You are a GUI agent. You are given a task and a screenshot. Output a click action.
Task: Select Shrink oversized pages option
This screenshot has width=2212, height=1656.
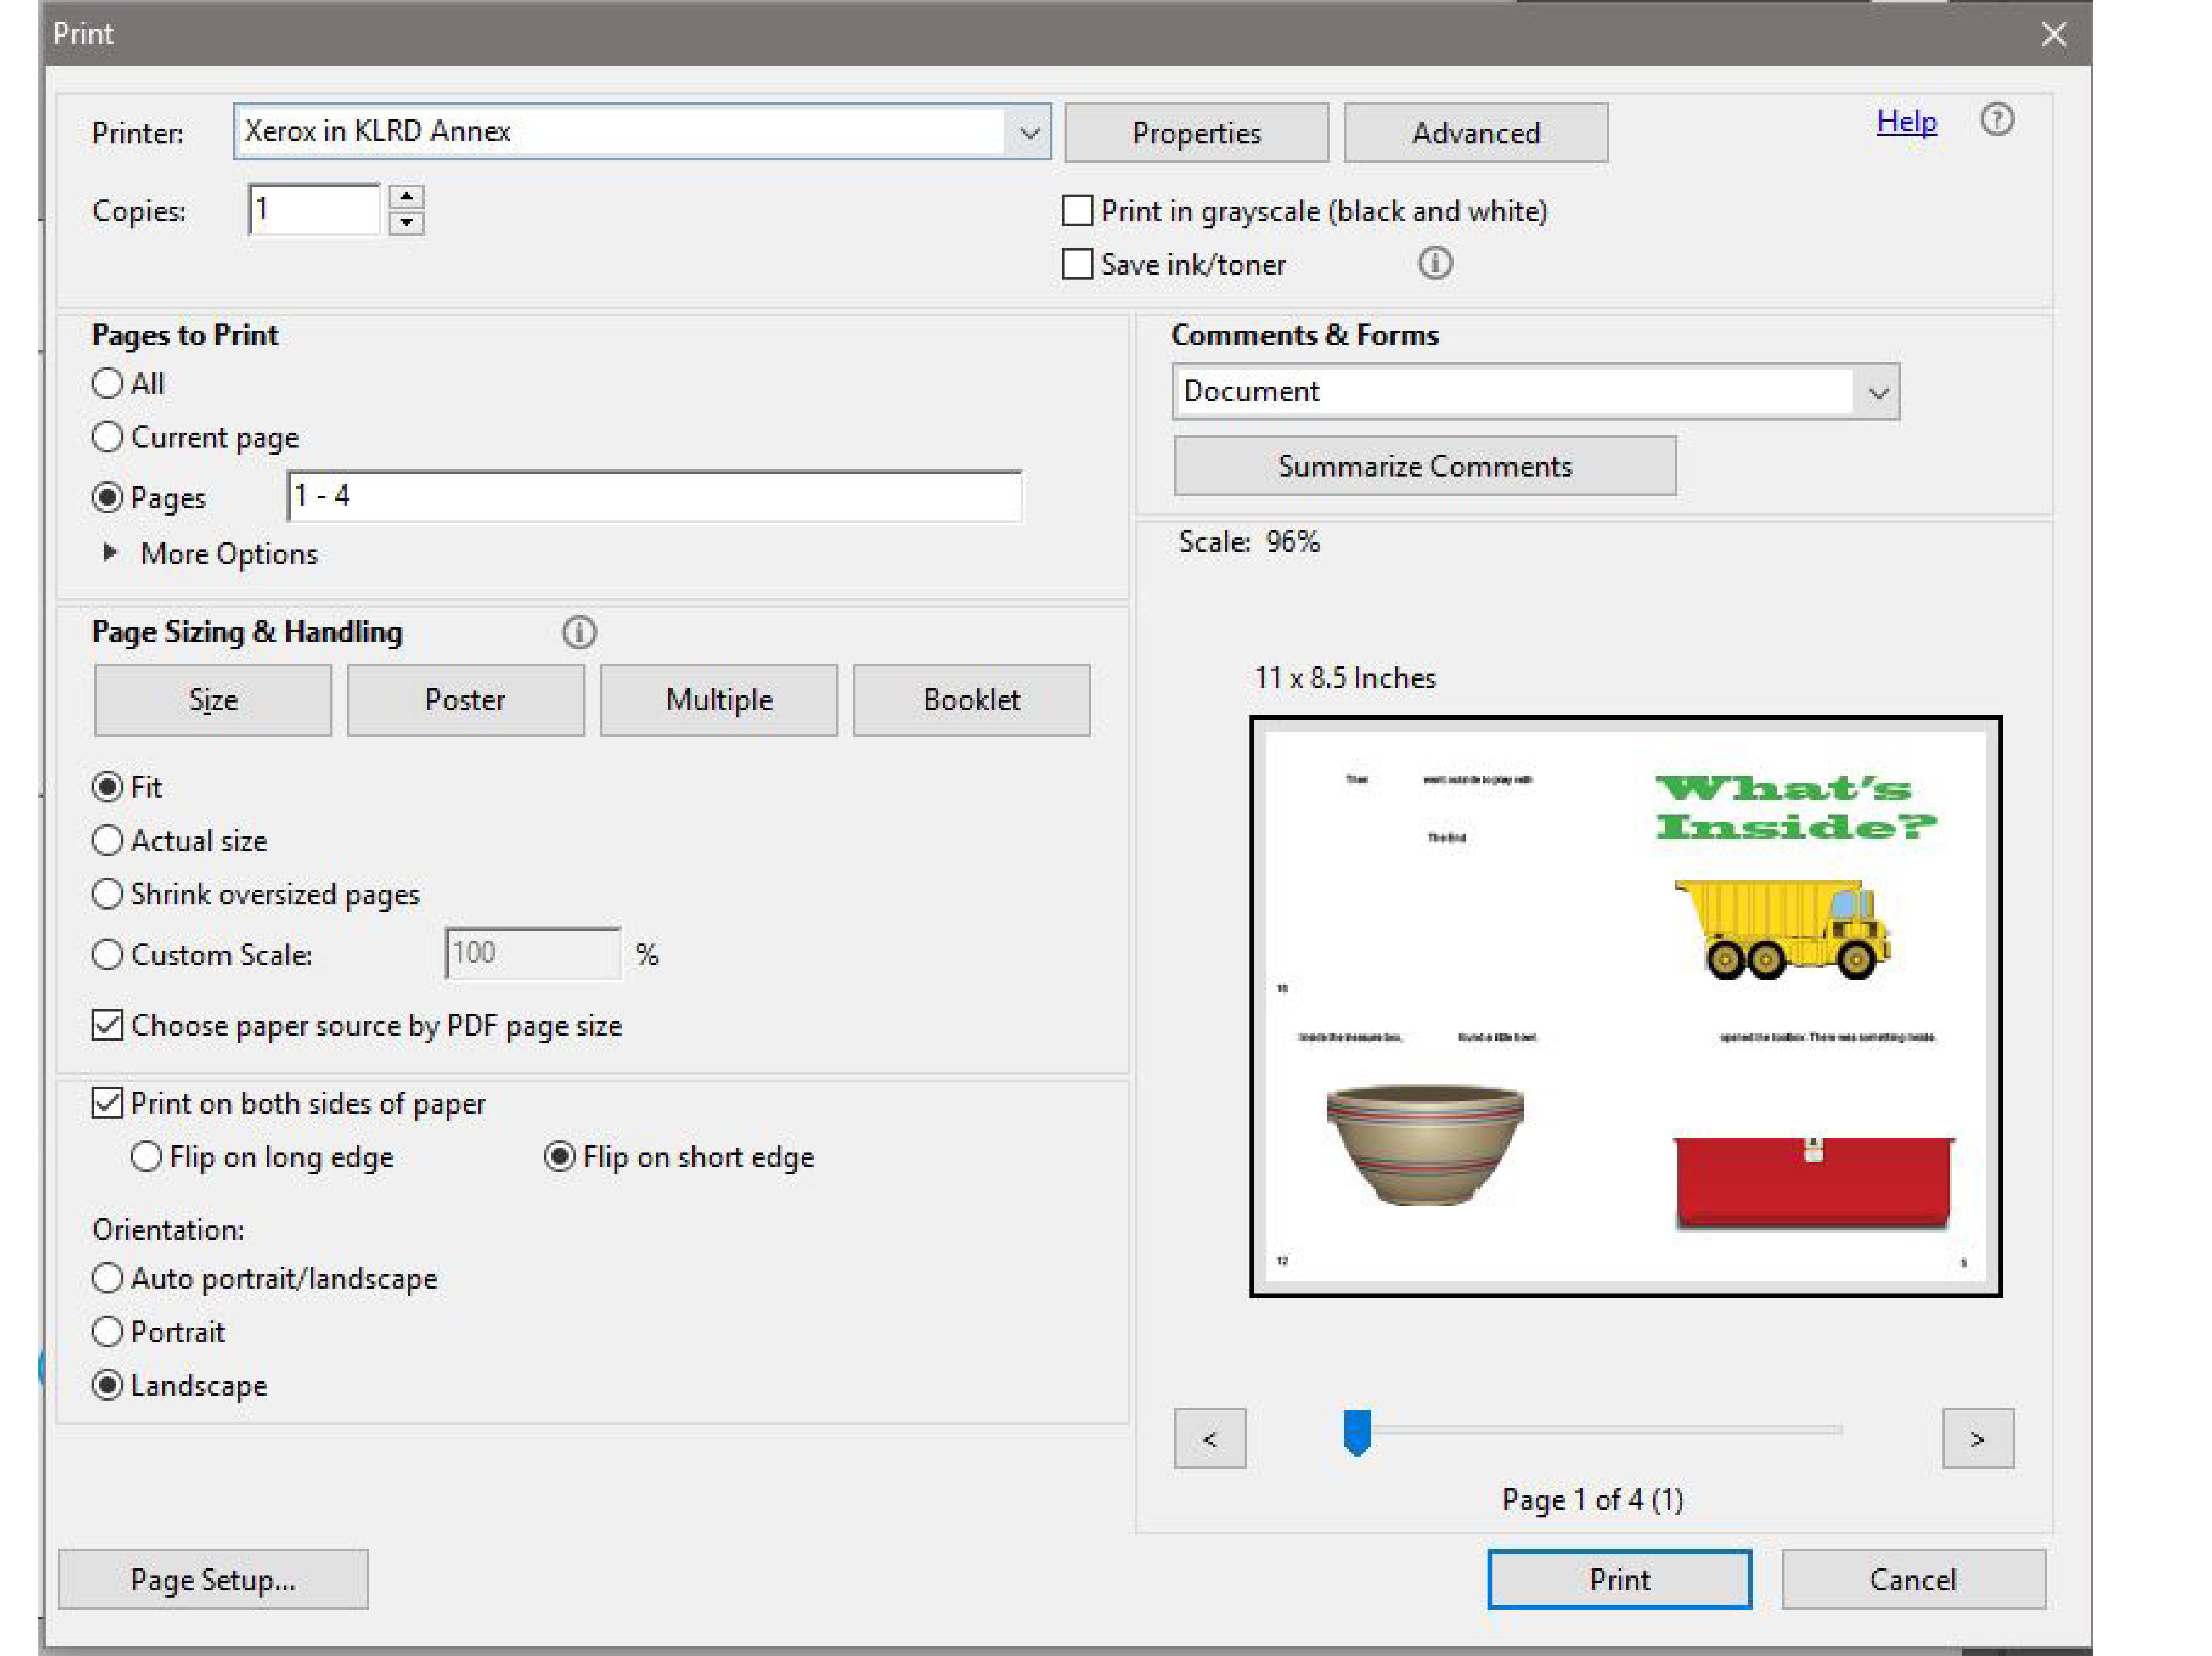point(107,894)
